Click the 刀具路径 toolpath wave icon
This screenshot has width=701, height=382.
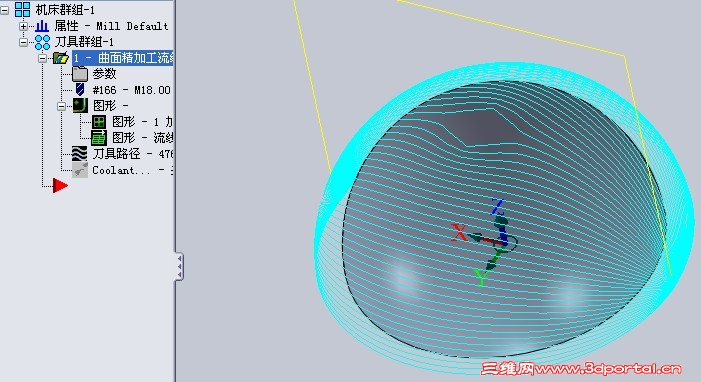pos(80,153)
